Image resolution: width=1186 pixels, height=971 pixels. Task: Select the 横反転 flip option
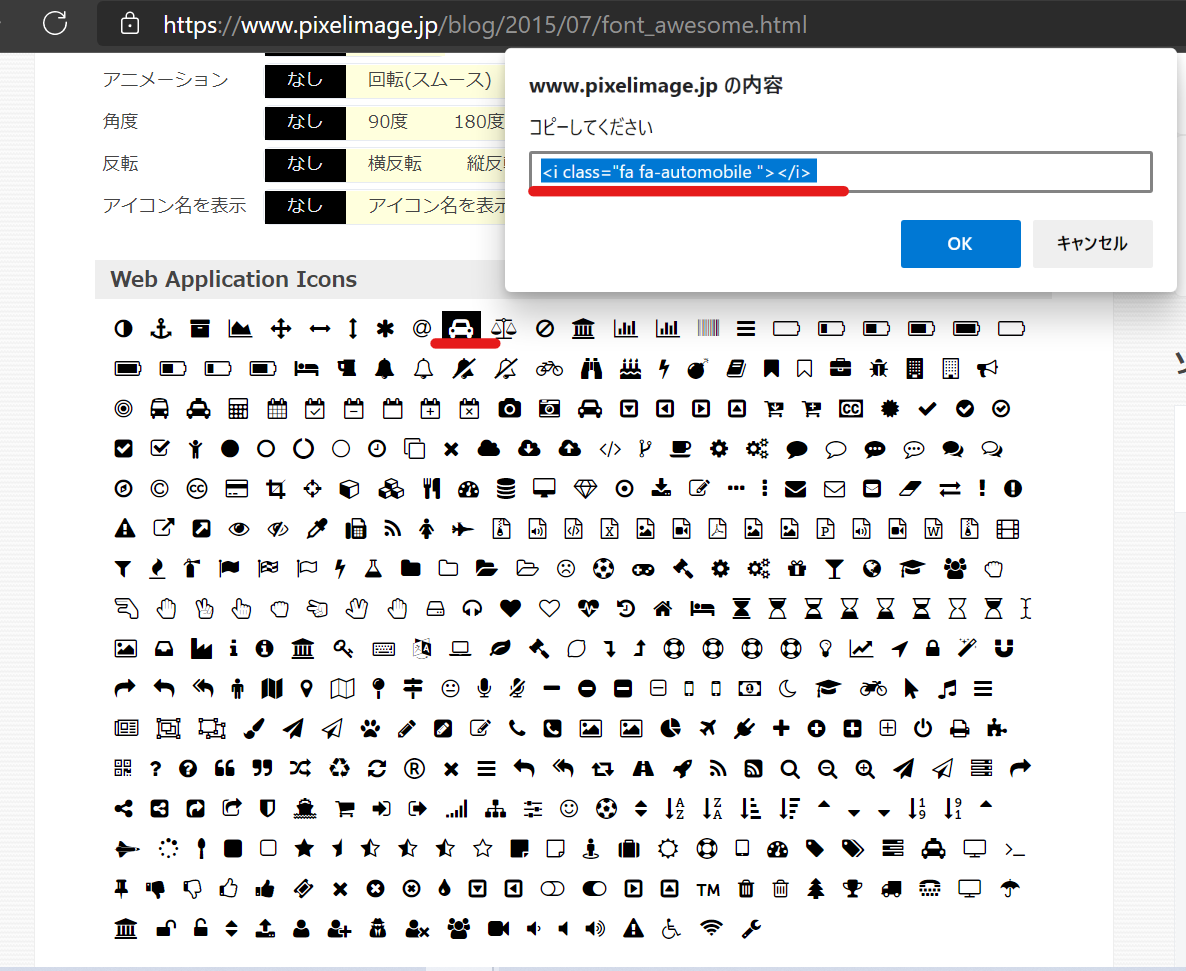click(395, 164)
